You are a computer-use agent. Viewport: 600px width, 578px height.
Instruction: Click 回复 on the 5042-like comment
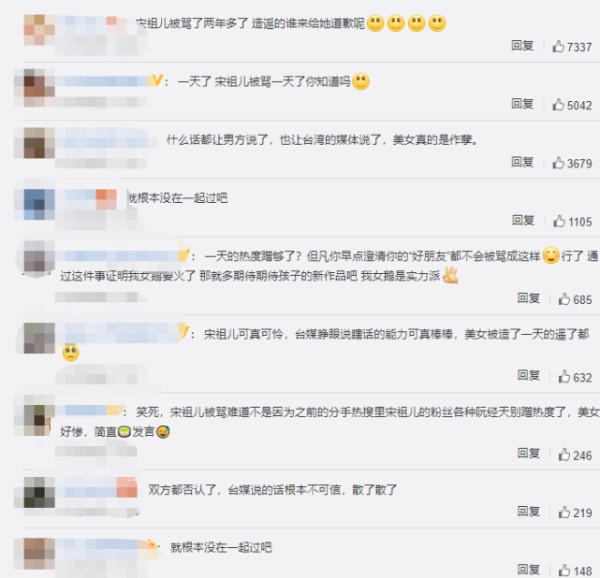point(522,104)
